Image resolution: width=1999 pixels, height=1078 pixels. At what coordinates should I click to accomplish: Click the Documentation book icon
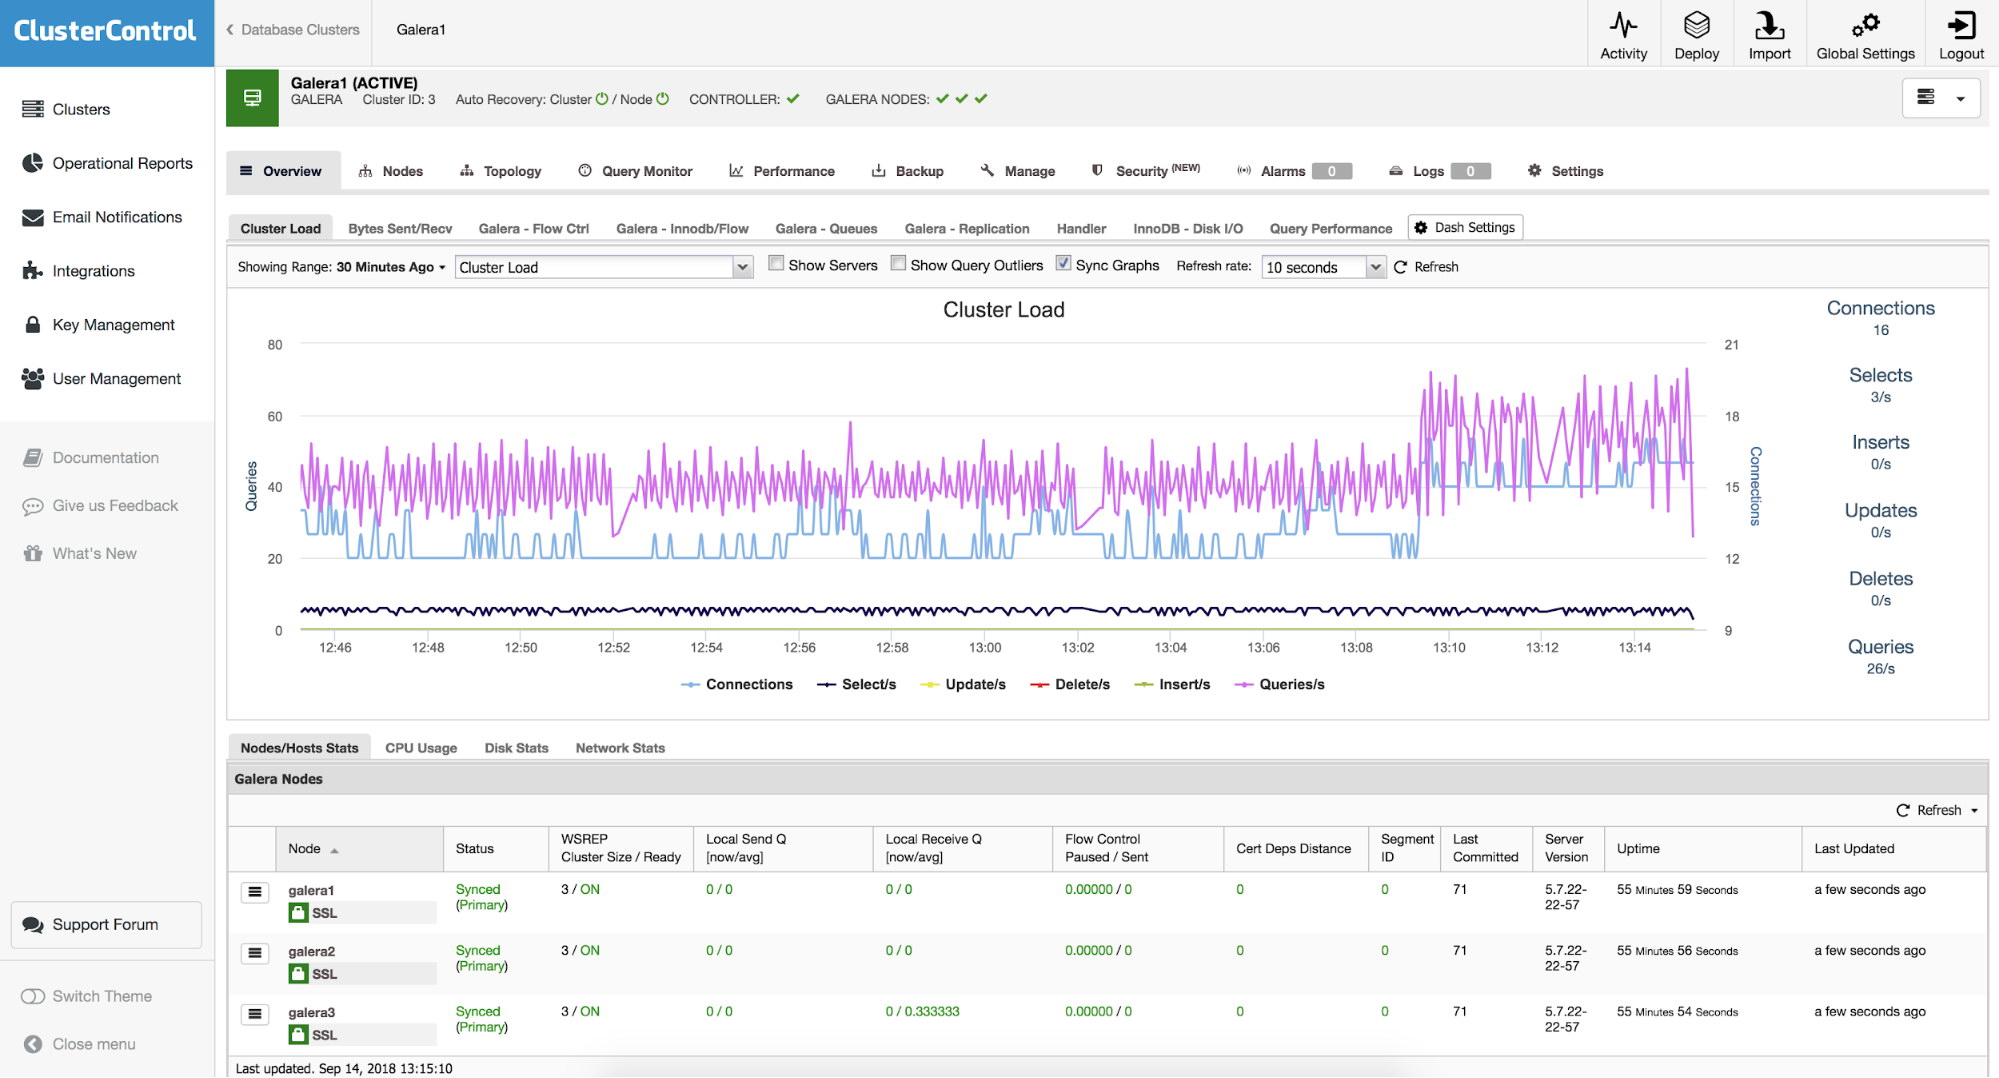pos(33,458)
